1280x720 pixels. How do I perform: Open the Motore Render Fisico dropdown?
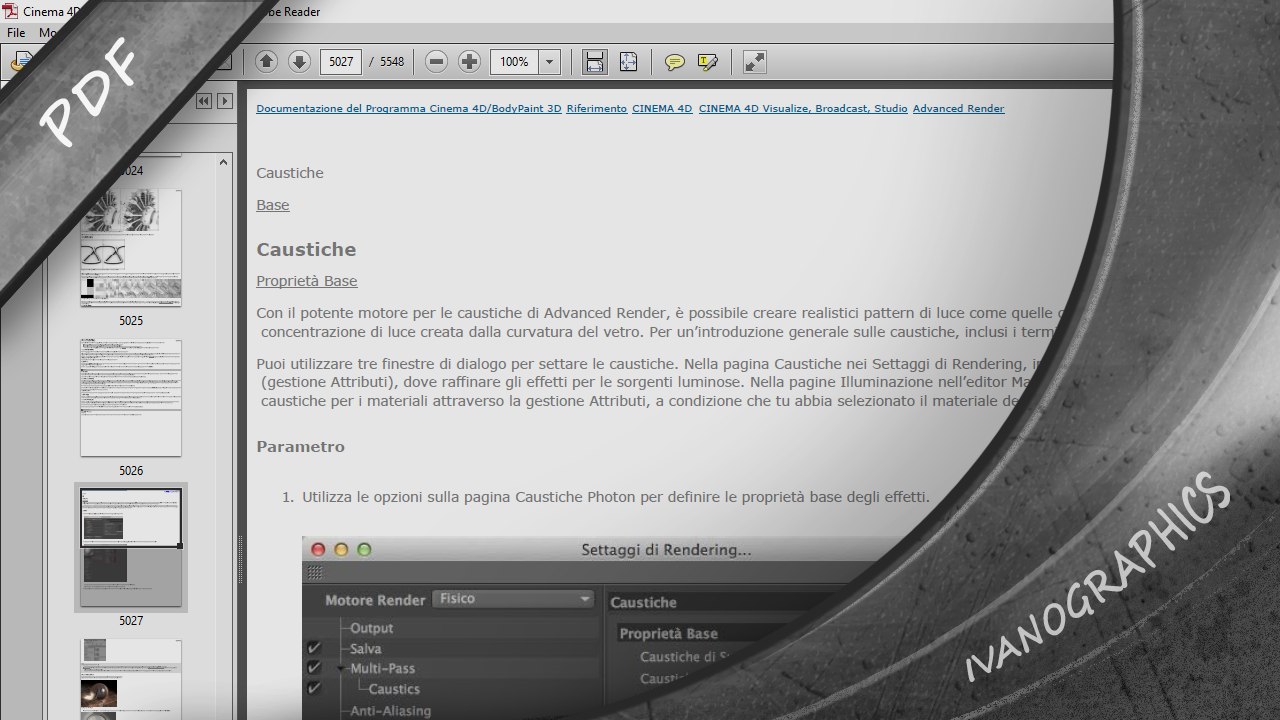point(514,599)
